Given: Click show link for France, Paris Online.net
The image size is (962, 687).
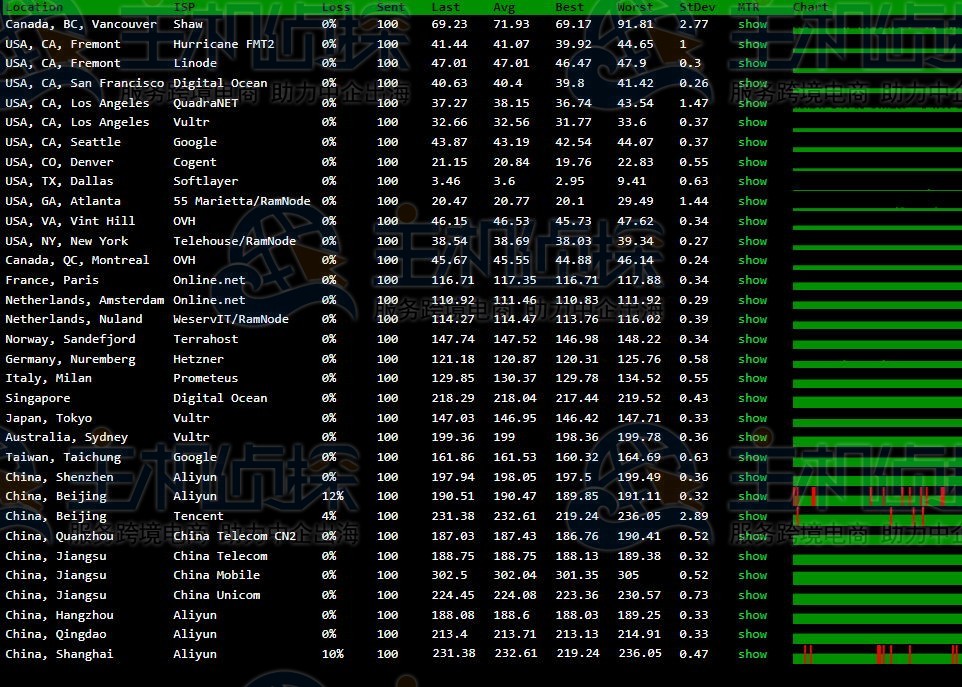Looking at the screenshot, I should pos(752,280).
